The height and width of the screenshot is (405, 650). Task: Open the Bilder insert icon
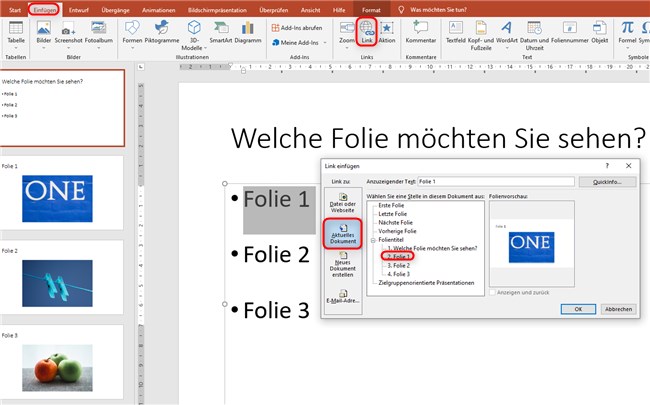(44, 34)
